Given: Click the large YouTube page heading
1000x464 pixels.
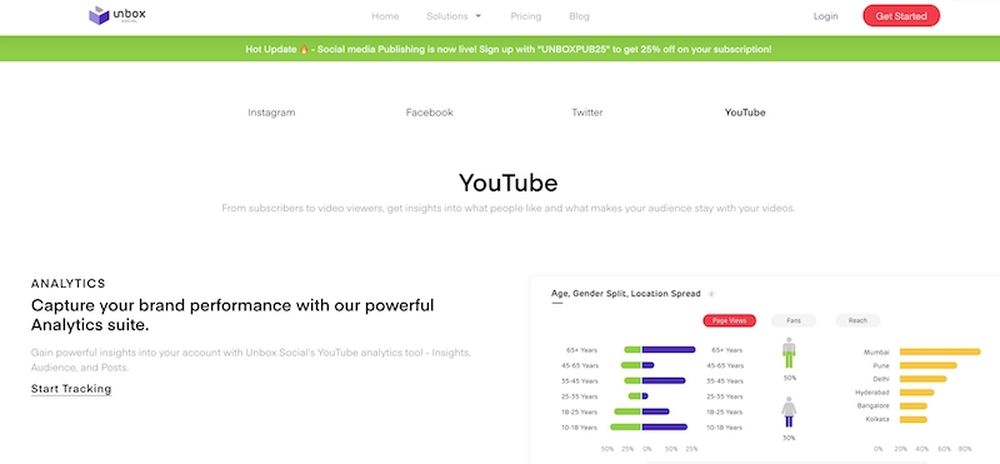Looking at the screenshot, I should coord(508,183).
